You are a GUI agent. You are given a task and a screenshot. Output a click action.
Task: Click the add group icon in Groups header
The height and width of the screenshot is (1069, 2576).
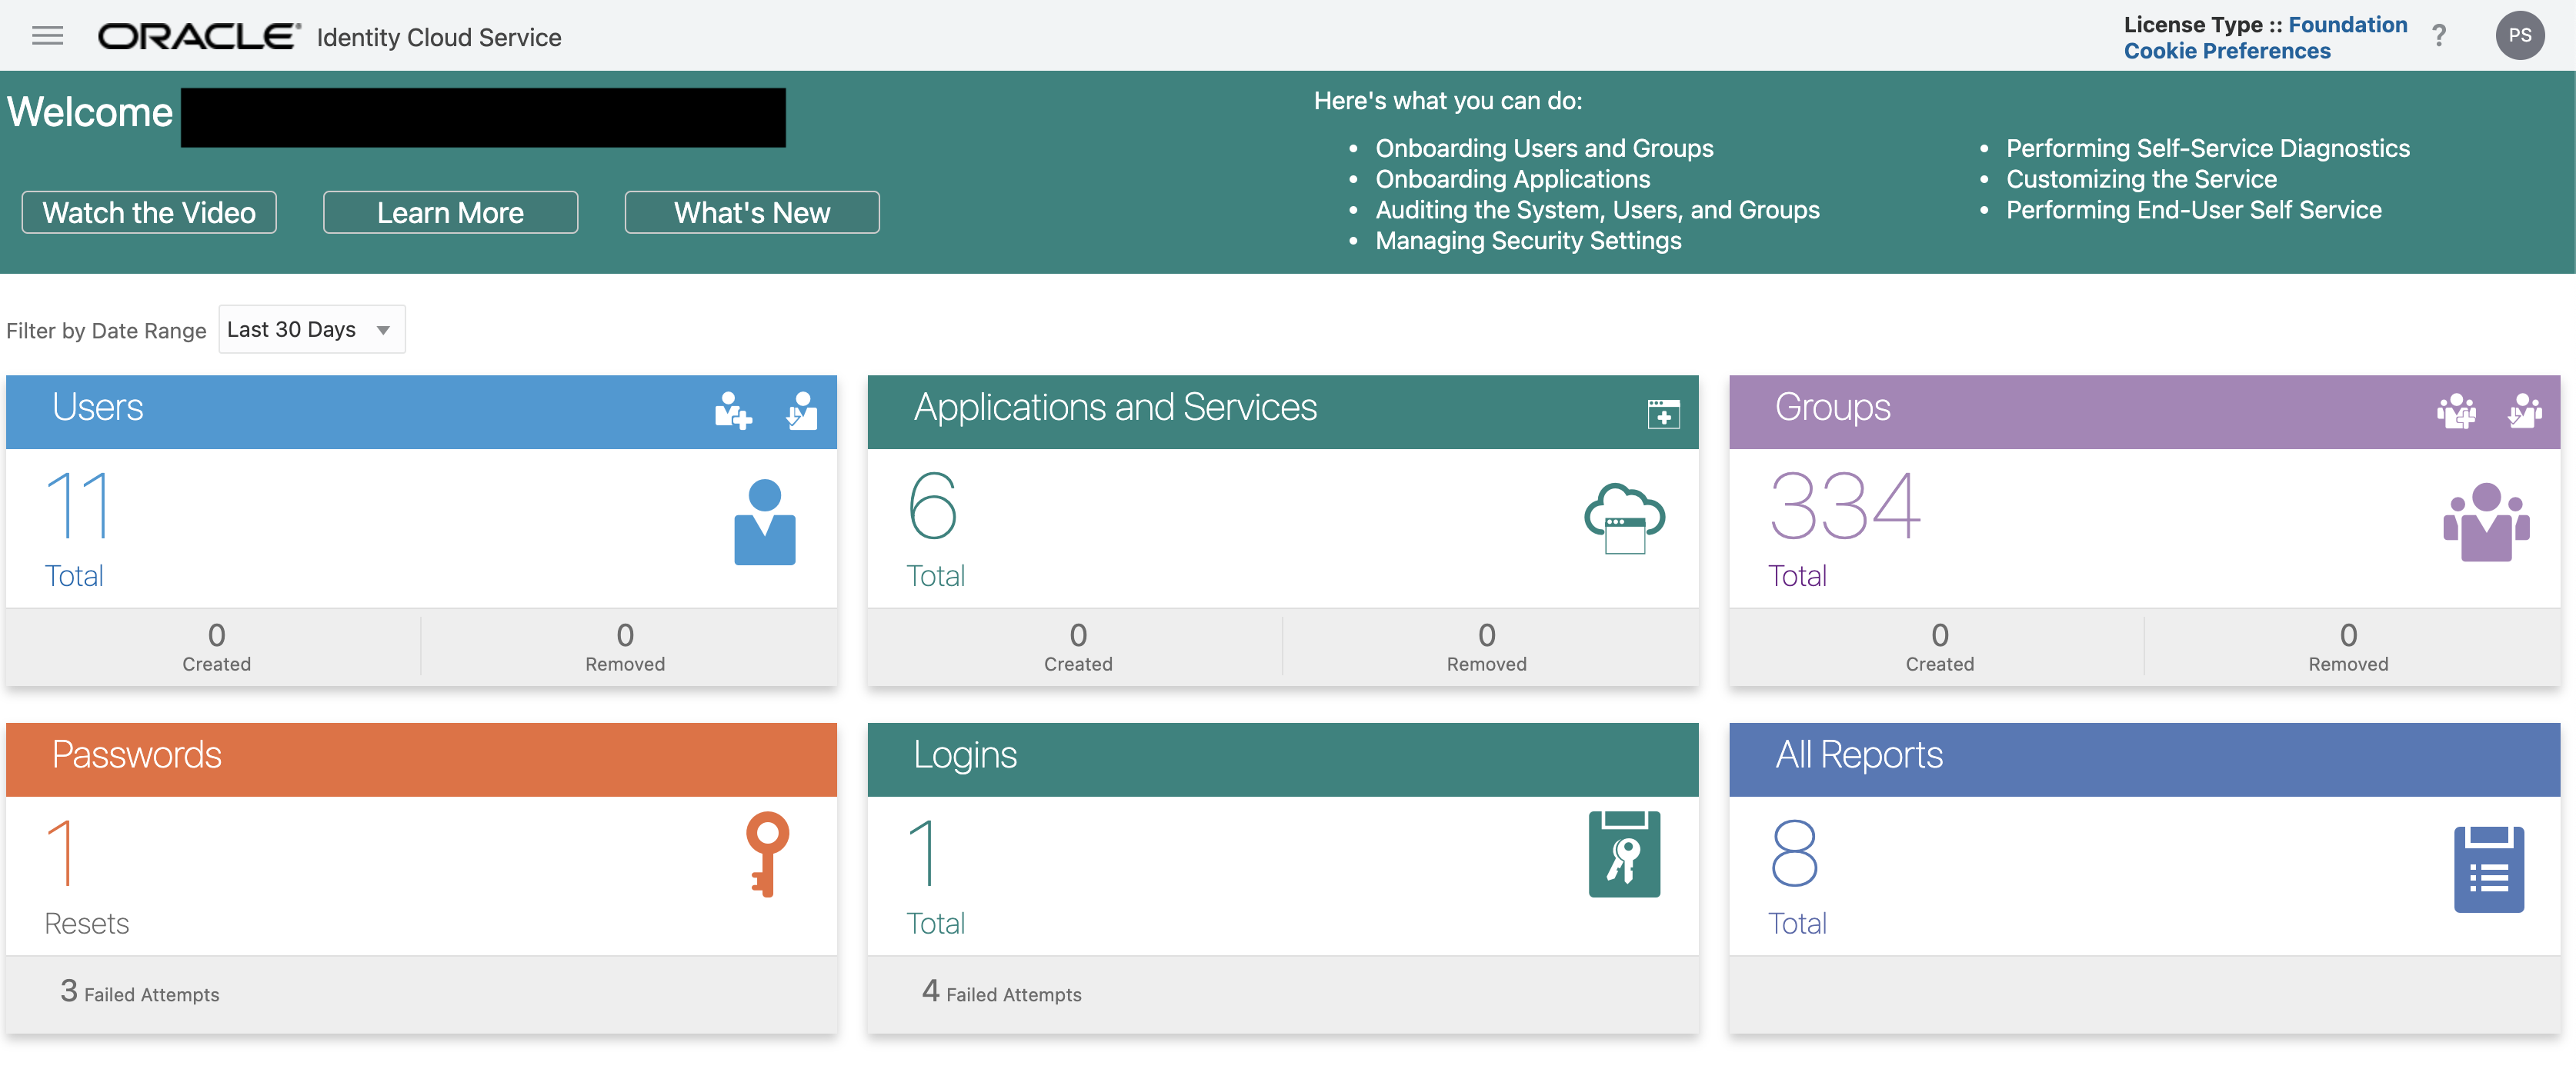pos(2456,410)
